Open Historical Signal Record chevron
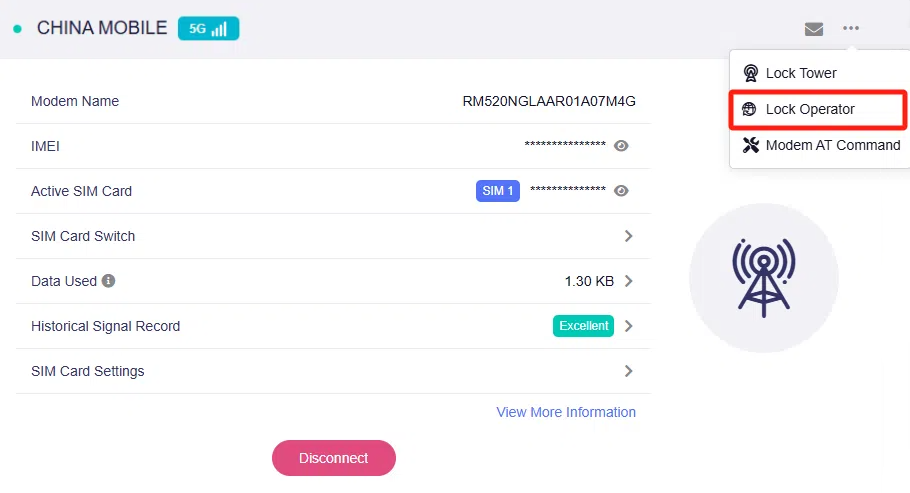Viewport: 910px width, 493px height. tap(629, 326)
